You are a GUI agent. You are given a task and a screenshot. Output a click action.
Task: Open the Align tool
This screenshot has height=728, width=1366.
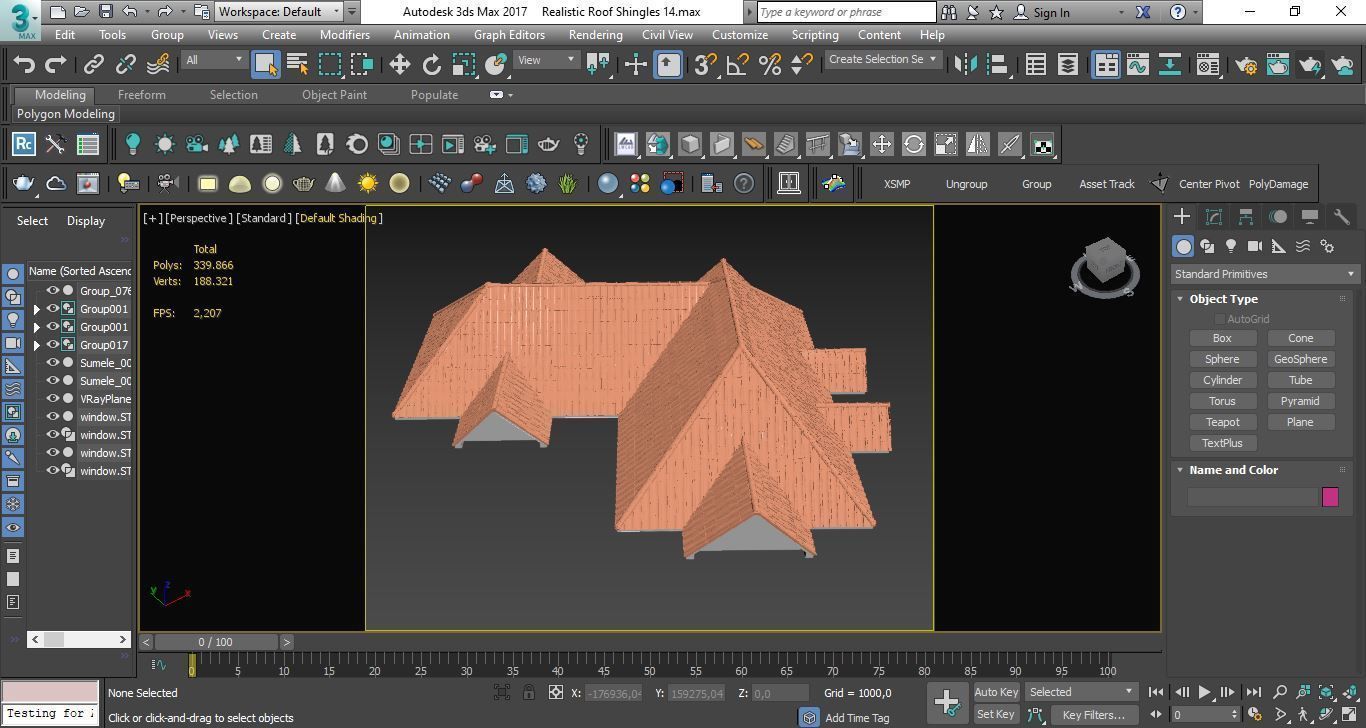point(997,65)
